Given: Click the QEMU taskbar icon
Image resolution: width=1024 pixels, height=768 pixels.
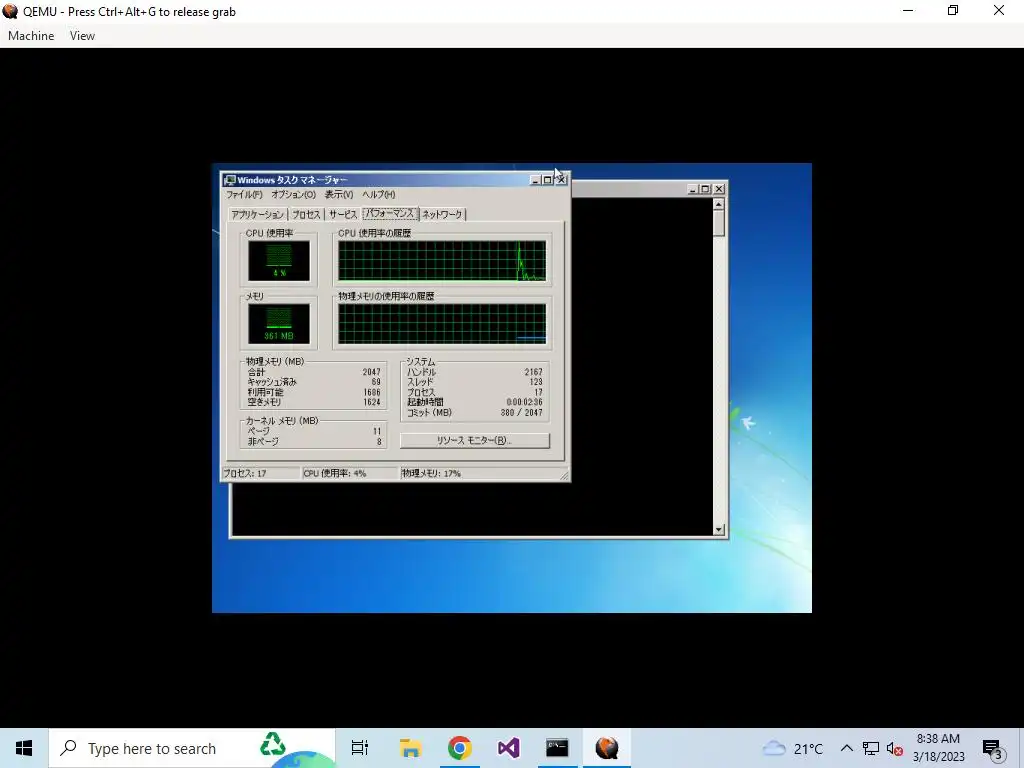Looking at the screenshot, I should [607, 748].
